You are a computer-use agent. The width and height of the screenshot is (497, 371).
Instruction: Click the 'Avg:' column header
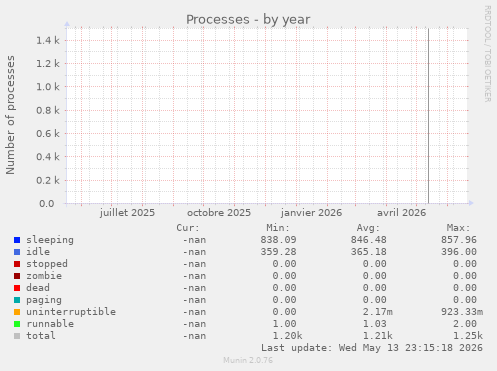[368, 228]
